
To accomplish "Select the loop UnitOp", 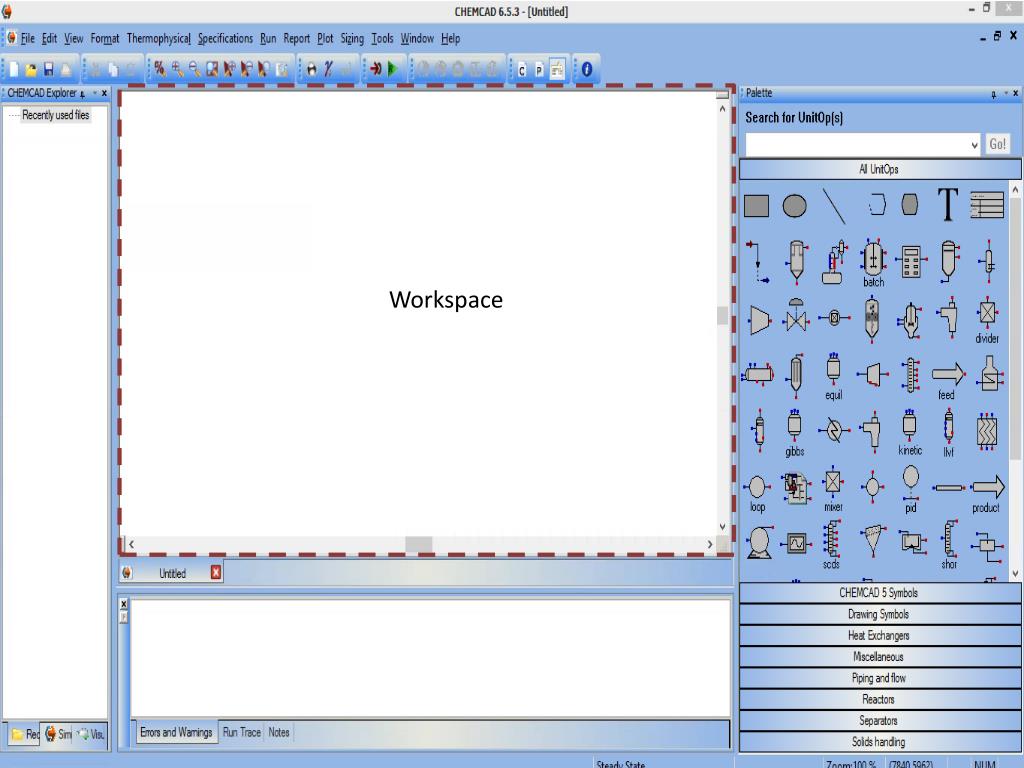I will 758,493.
